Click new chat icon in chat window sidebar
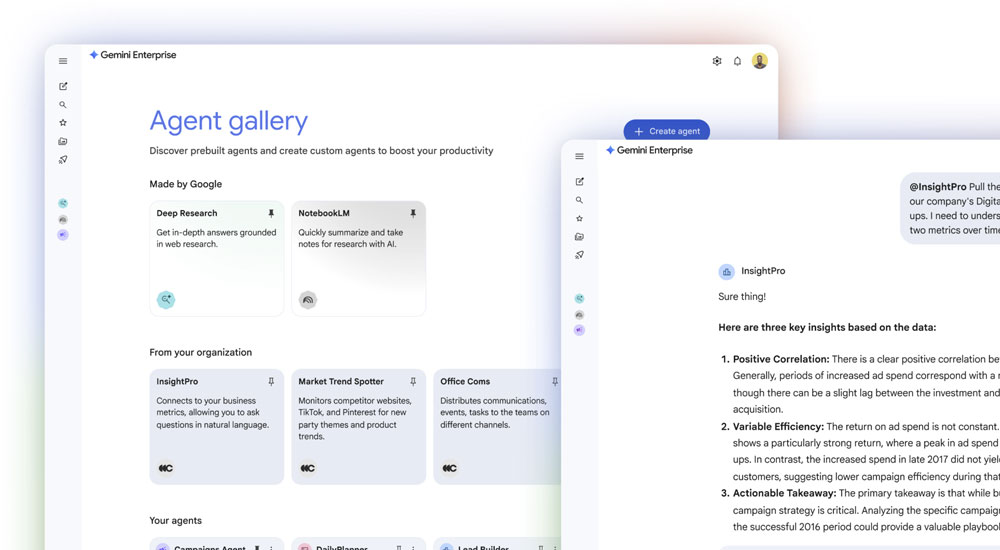 coord(579,181)
